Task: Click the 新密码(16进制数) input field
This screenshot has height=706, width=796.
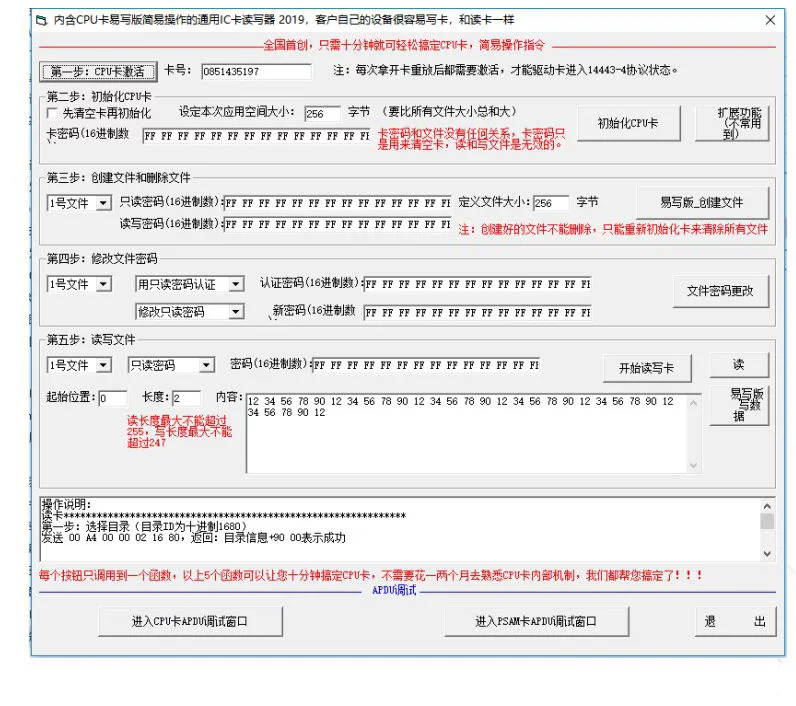Action: point(478,313)
